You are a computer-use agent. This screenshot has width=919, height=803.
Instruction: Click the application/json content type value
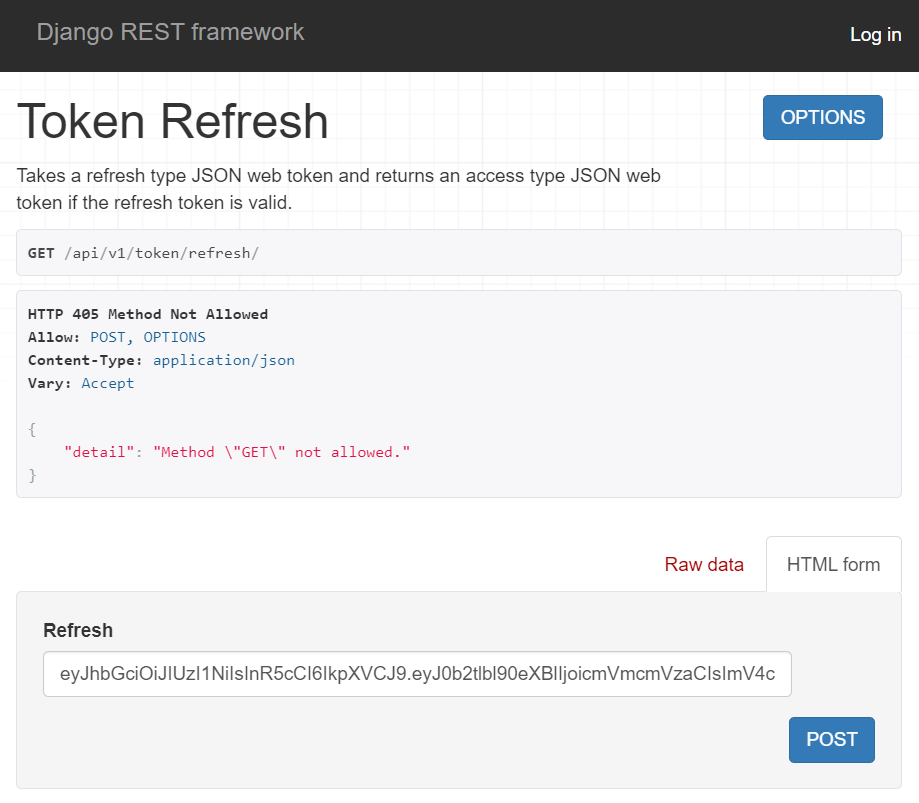pyautogui.click(x=223, y=360)
